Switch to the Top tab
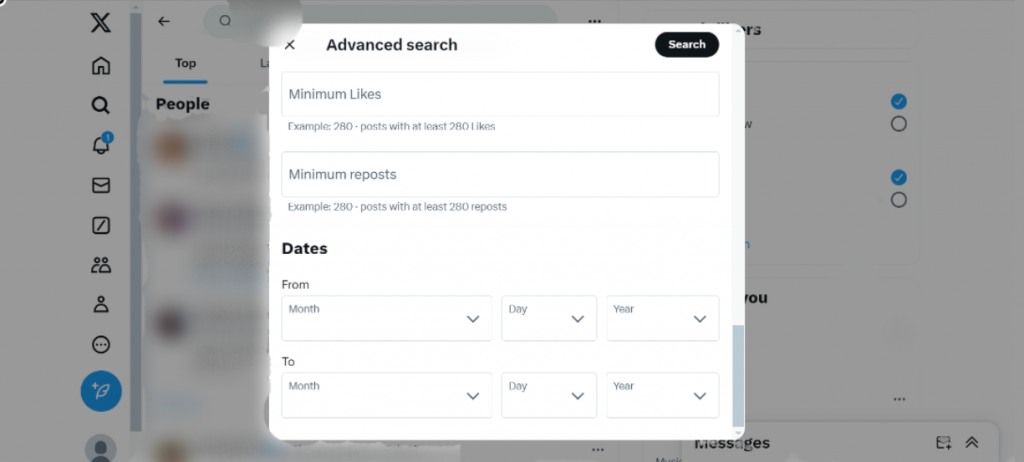 coord(185,63)
